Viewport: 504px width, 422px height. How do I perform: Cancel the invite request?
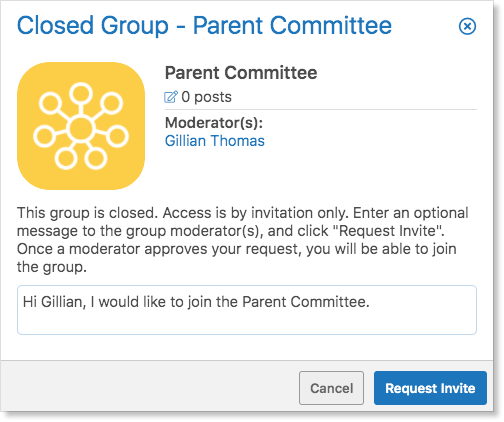331,388
